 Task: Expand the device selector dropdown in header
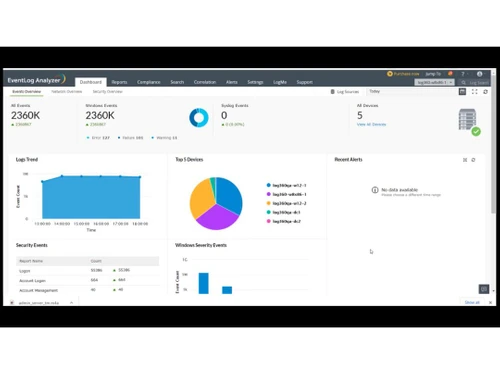point(434,82)
